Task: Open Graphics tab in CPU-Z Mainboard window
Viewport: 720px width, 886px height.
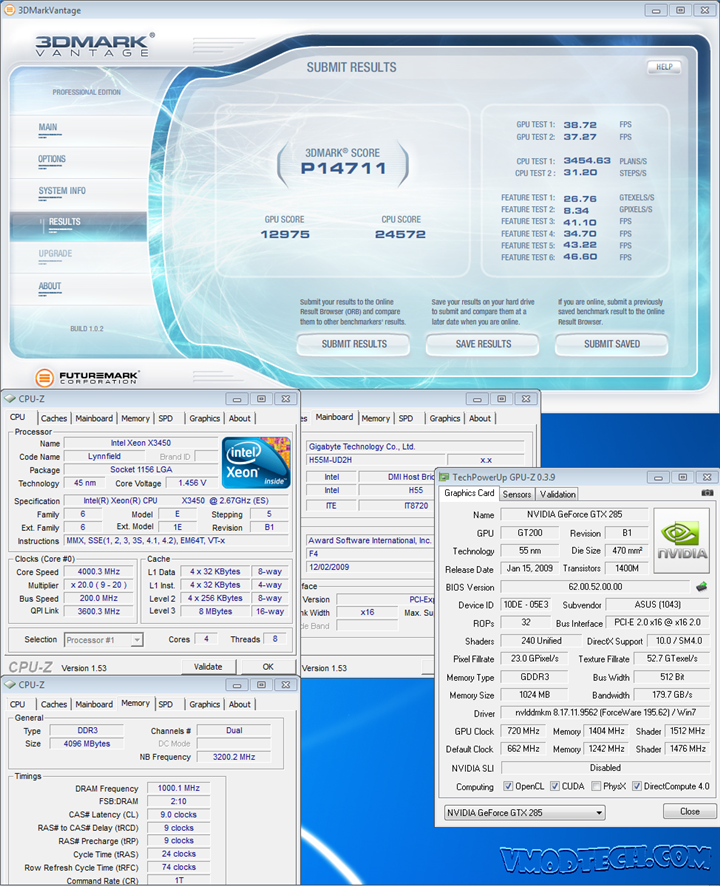Action: tap(445, 418)
